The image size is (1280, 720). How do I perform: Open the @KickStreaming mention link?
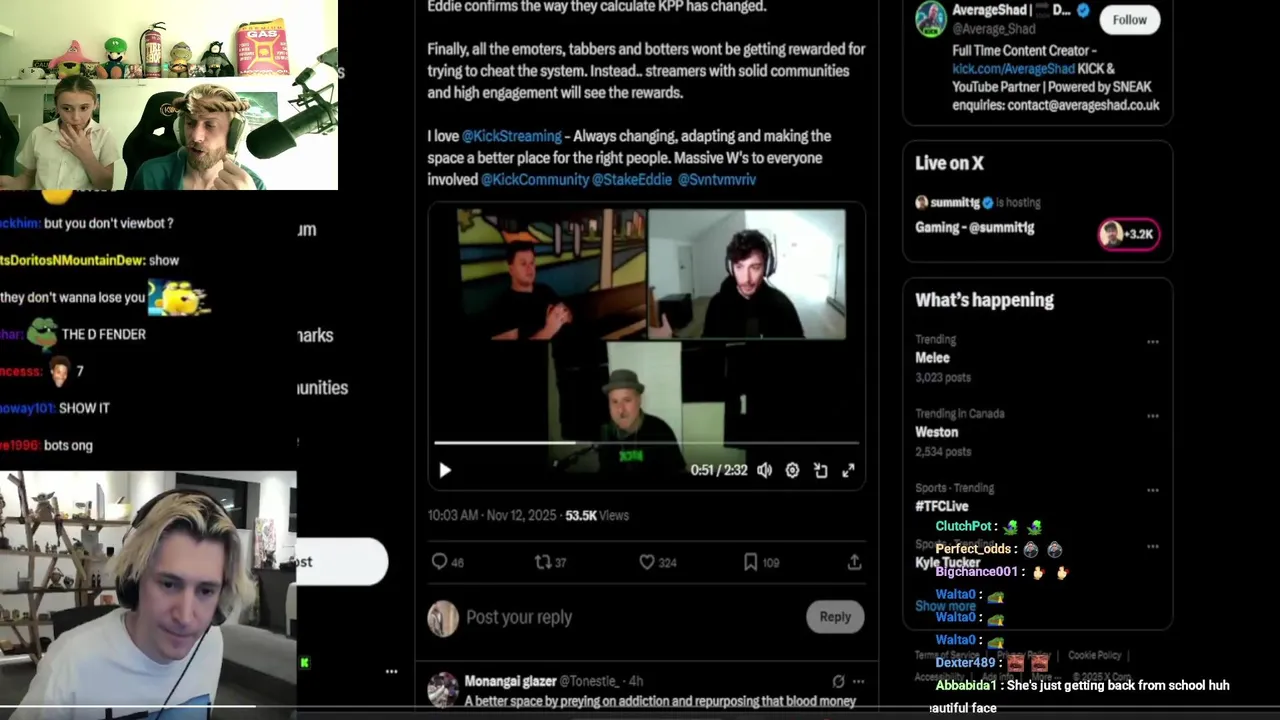[511, 136]
